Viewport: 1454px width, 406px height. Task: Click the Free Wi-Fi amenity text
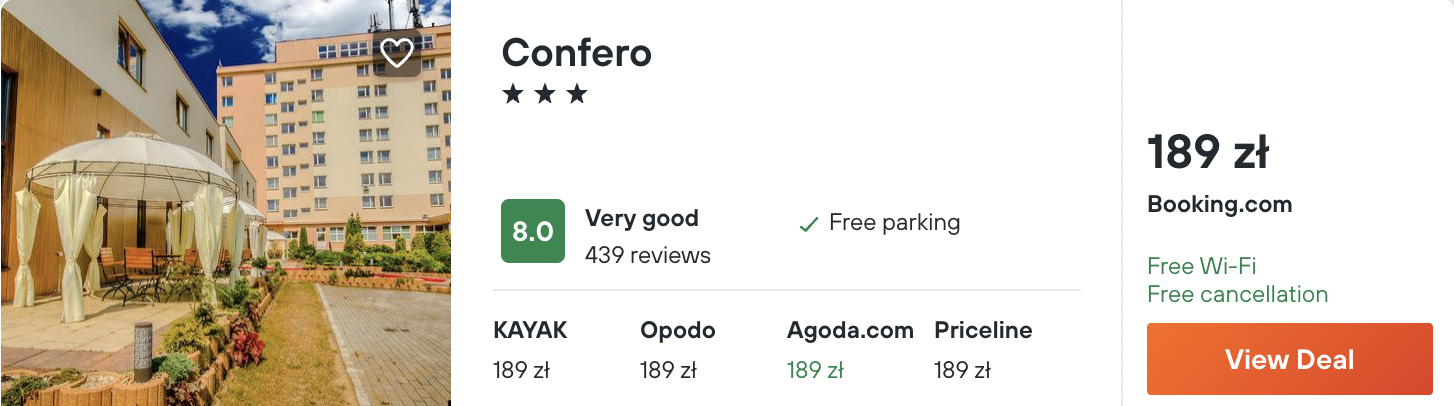coord(1202,266)
